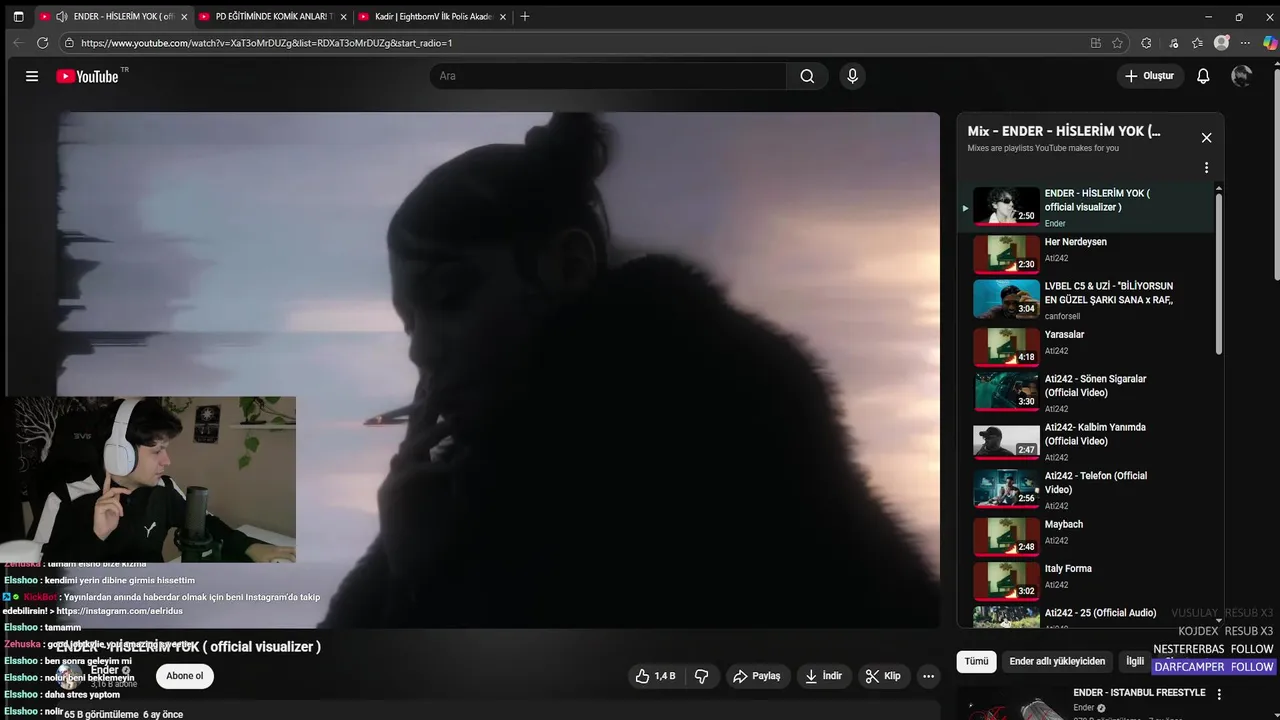Open YouTube account avatar menu
This screenshot has height=720, width=1280.
pos(1242,76)
